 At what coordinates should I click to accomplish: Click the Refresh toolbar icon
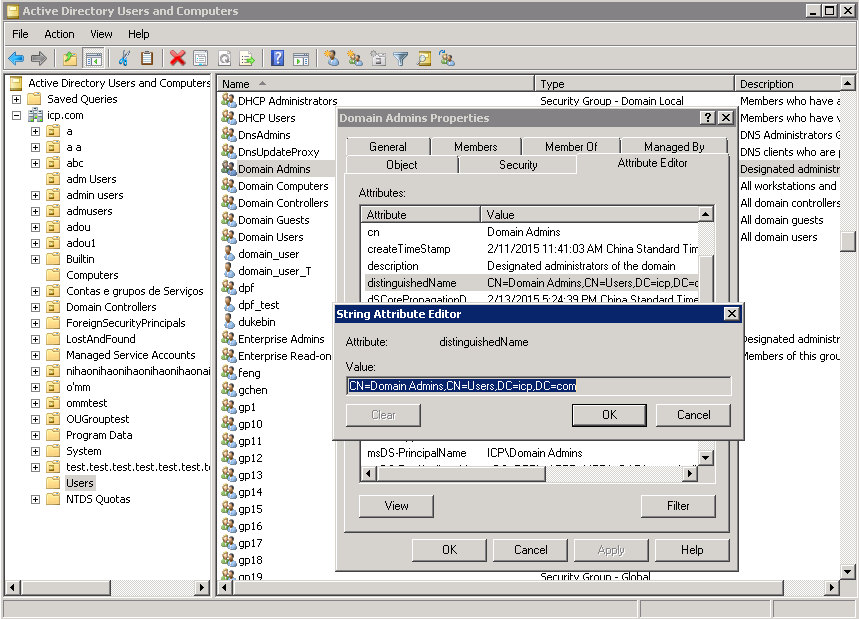[x=224, y=58]
